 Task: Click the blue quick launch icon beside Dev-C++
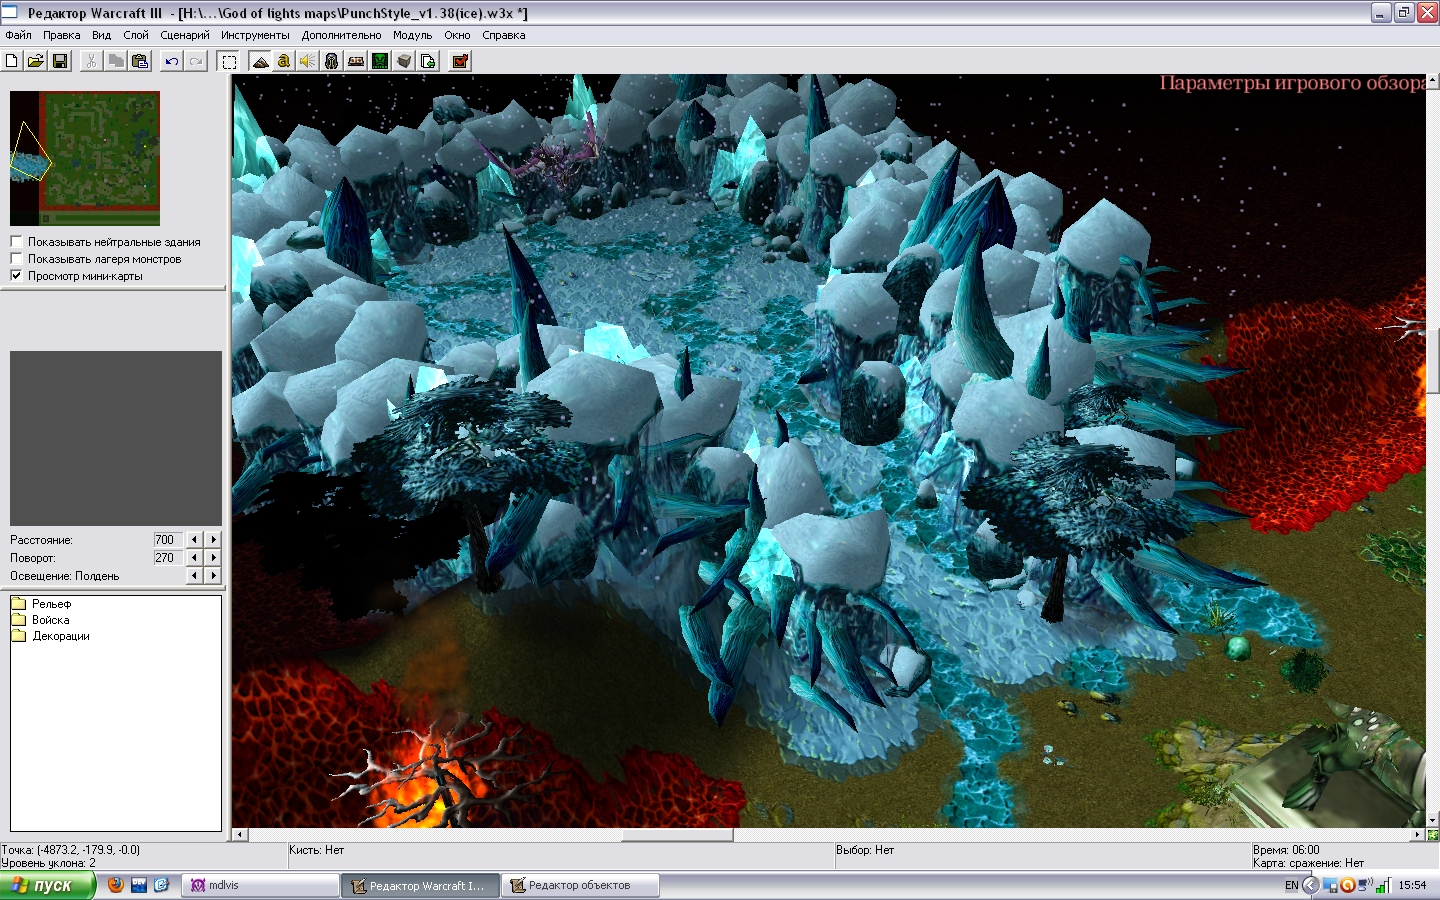(161, 885)
